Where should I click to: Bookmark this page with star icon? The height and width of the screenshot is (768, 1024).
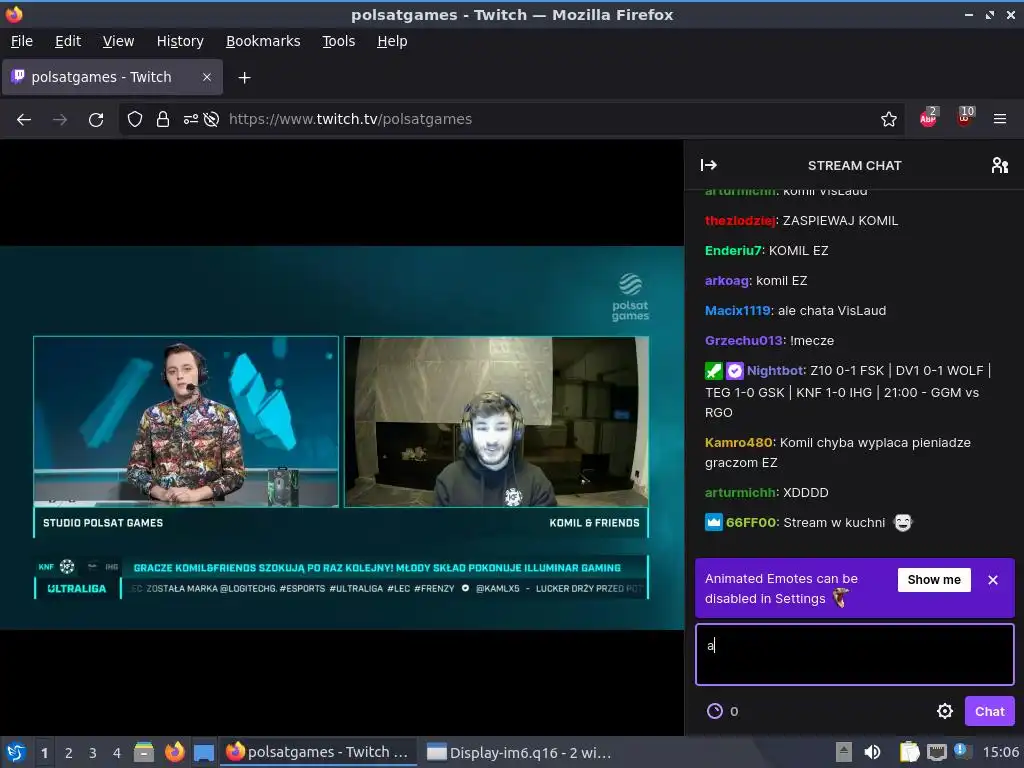pos(888,120)
